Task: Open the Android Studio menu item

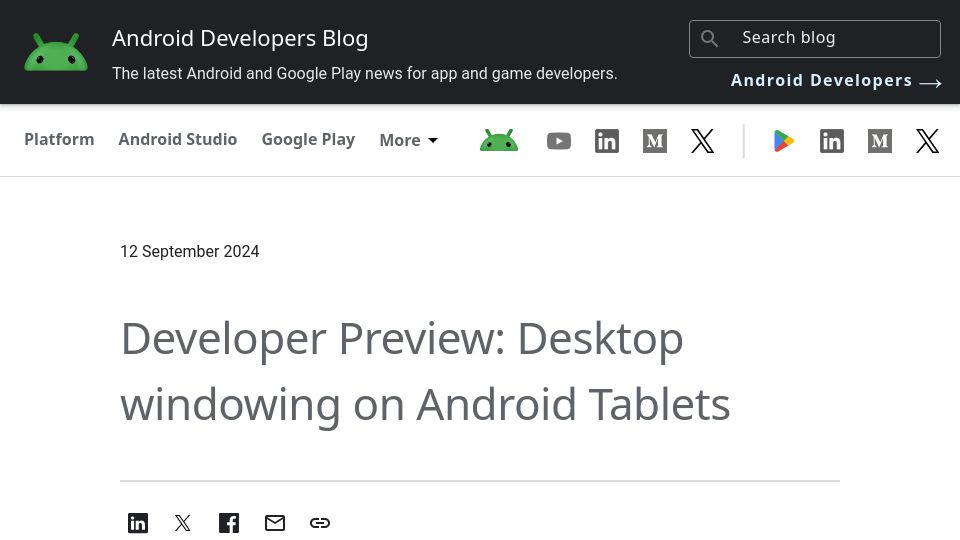Action: point(178,140)
